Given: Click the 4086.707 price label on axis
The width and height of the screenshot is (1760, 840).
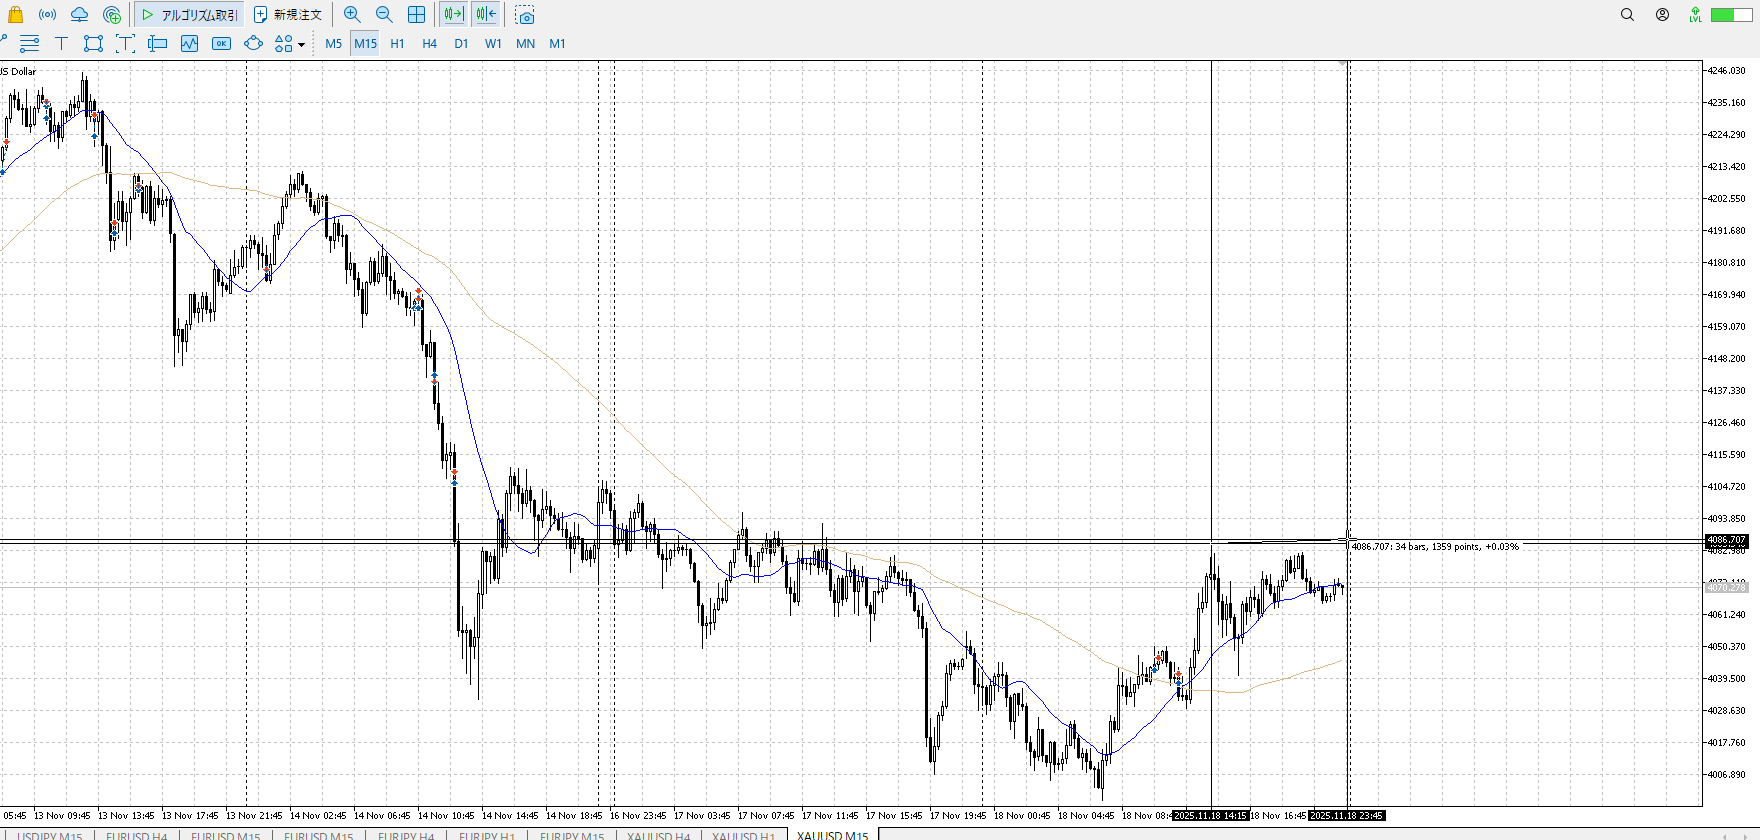Looking at the screenshot, I should [x=1726, y=540].
